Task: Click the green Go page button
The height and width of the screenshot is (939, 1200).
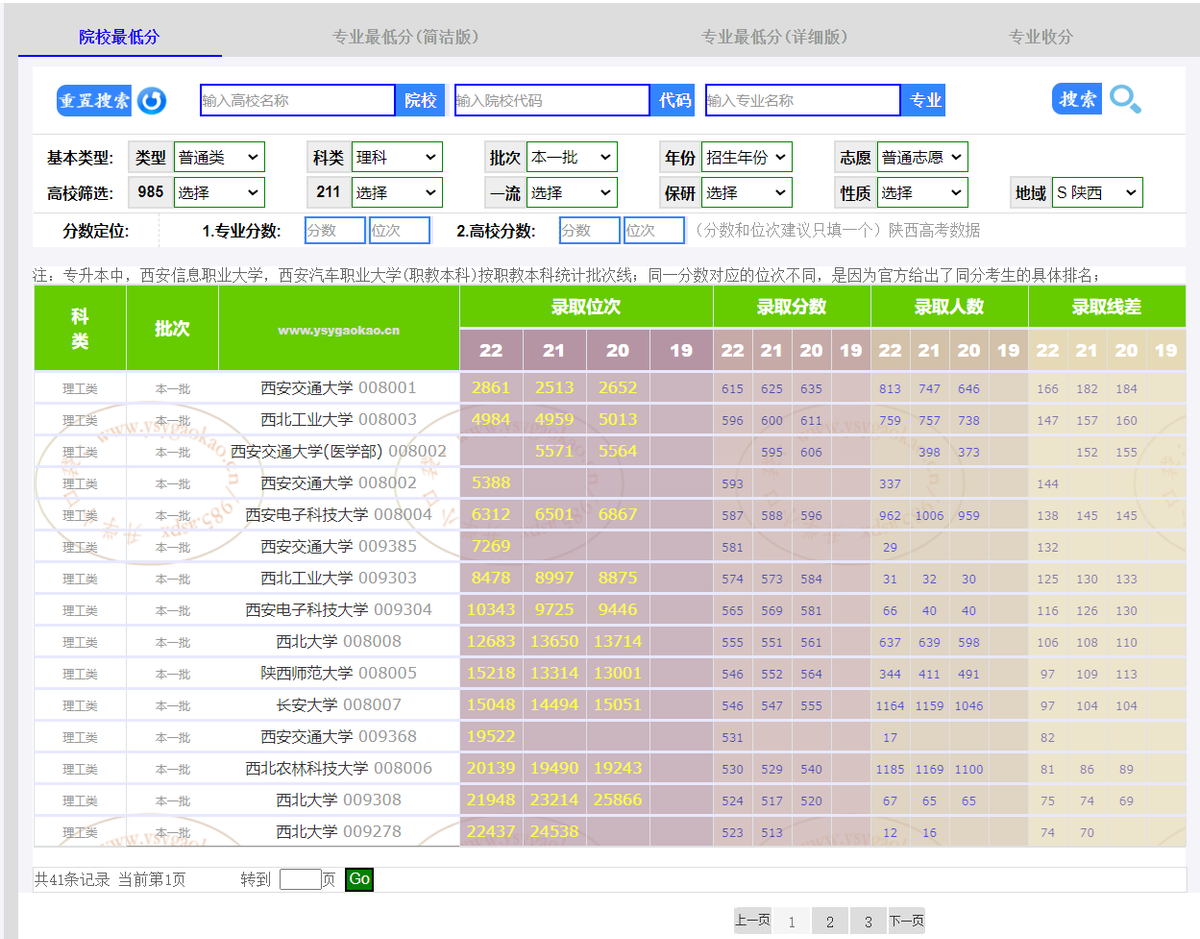Action: coord(359,880)
